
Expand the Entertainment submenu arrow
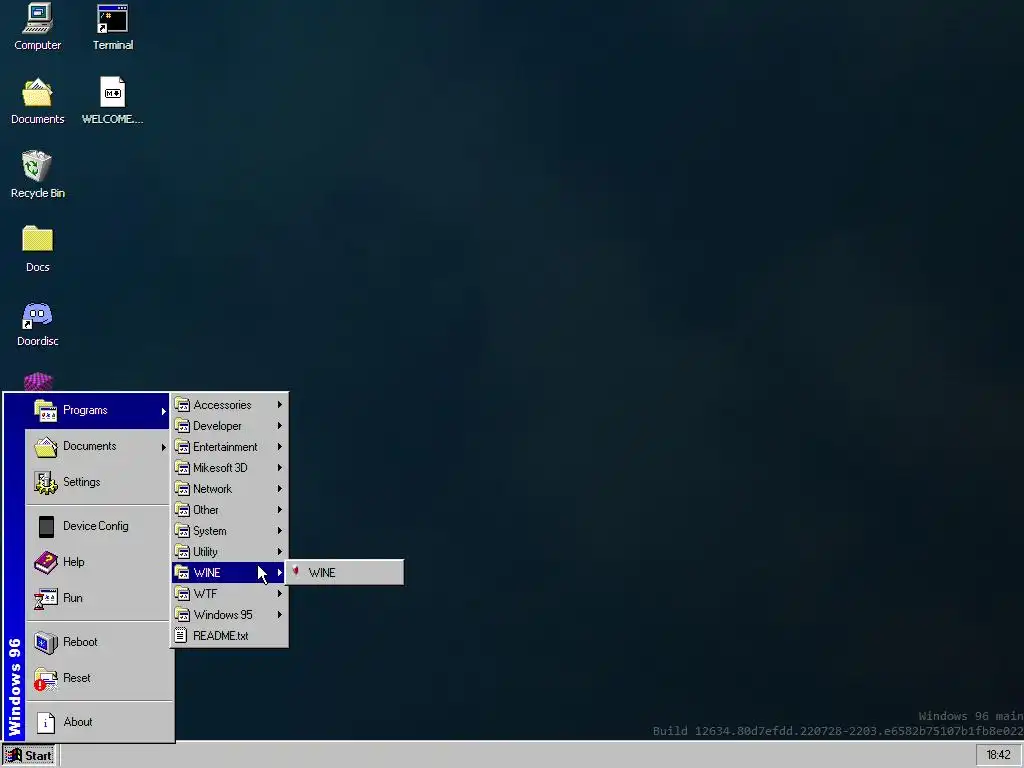pyautogui.click(x=280, y=447)
